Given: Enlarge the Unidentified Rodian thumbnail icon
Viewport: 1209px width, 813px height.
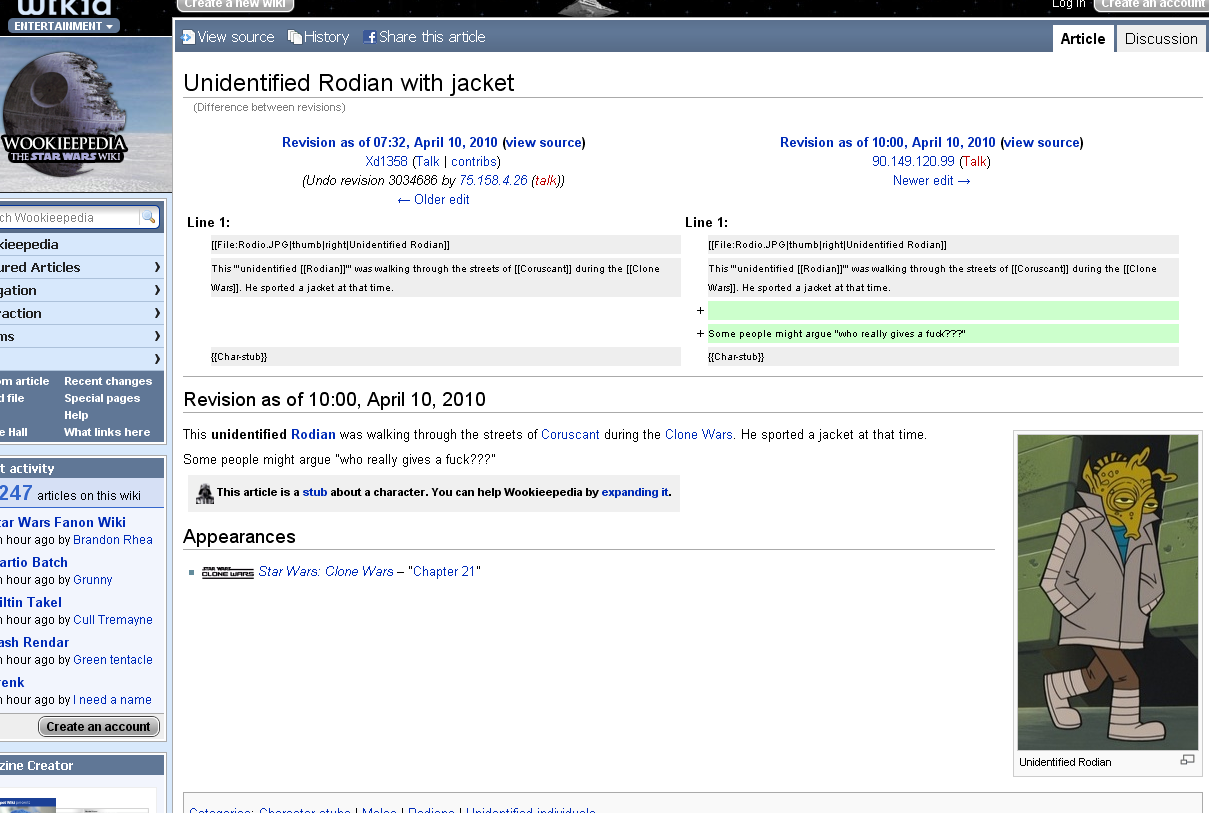Looking at the screenshot, I should (x=1187, y=760).
